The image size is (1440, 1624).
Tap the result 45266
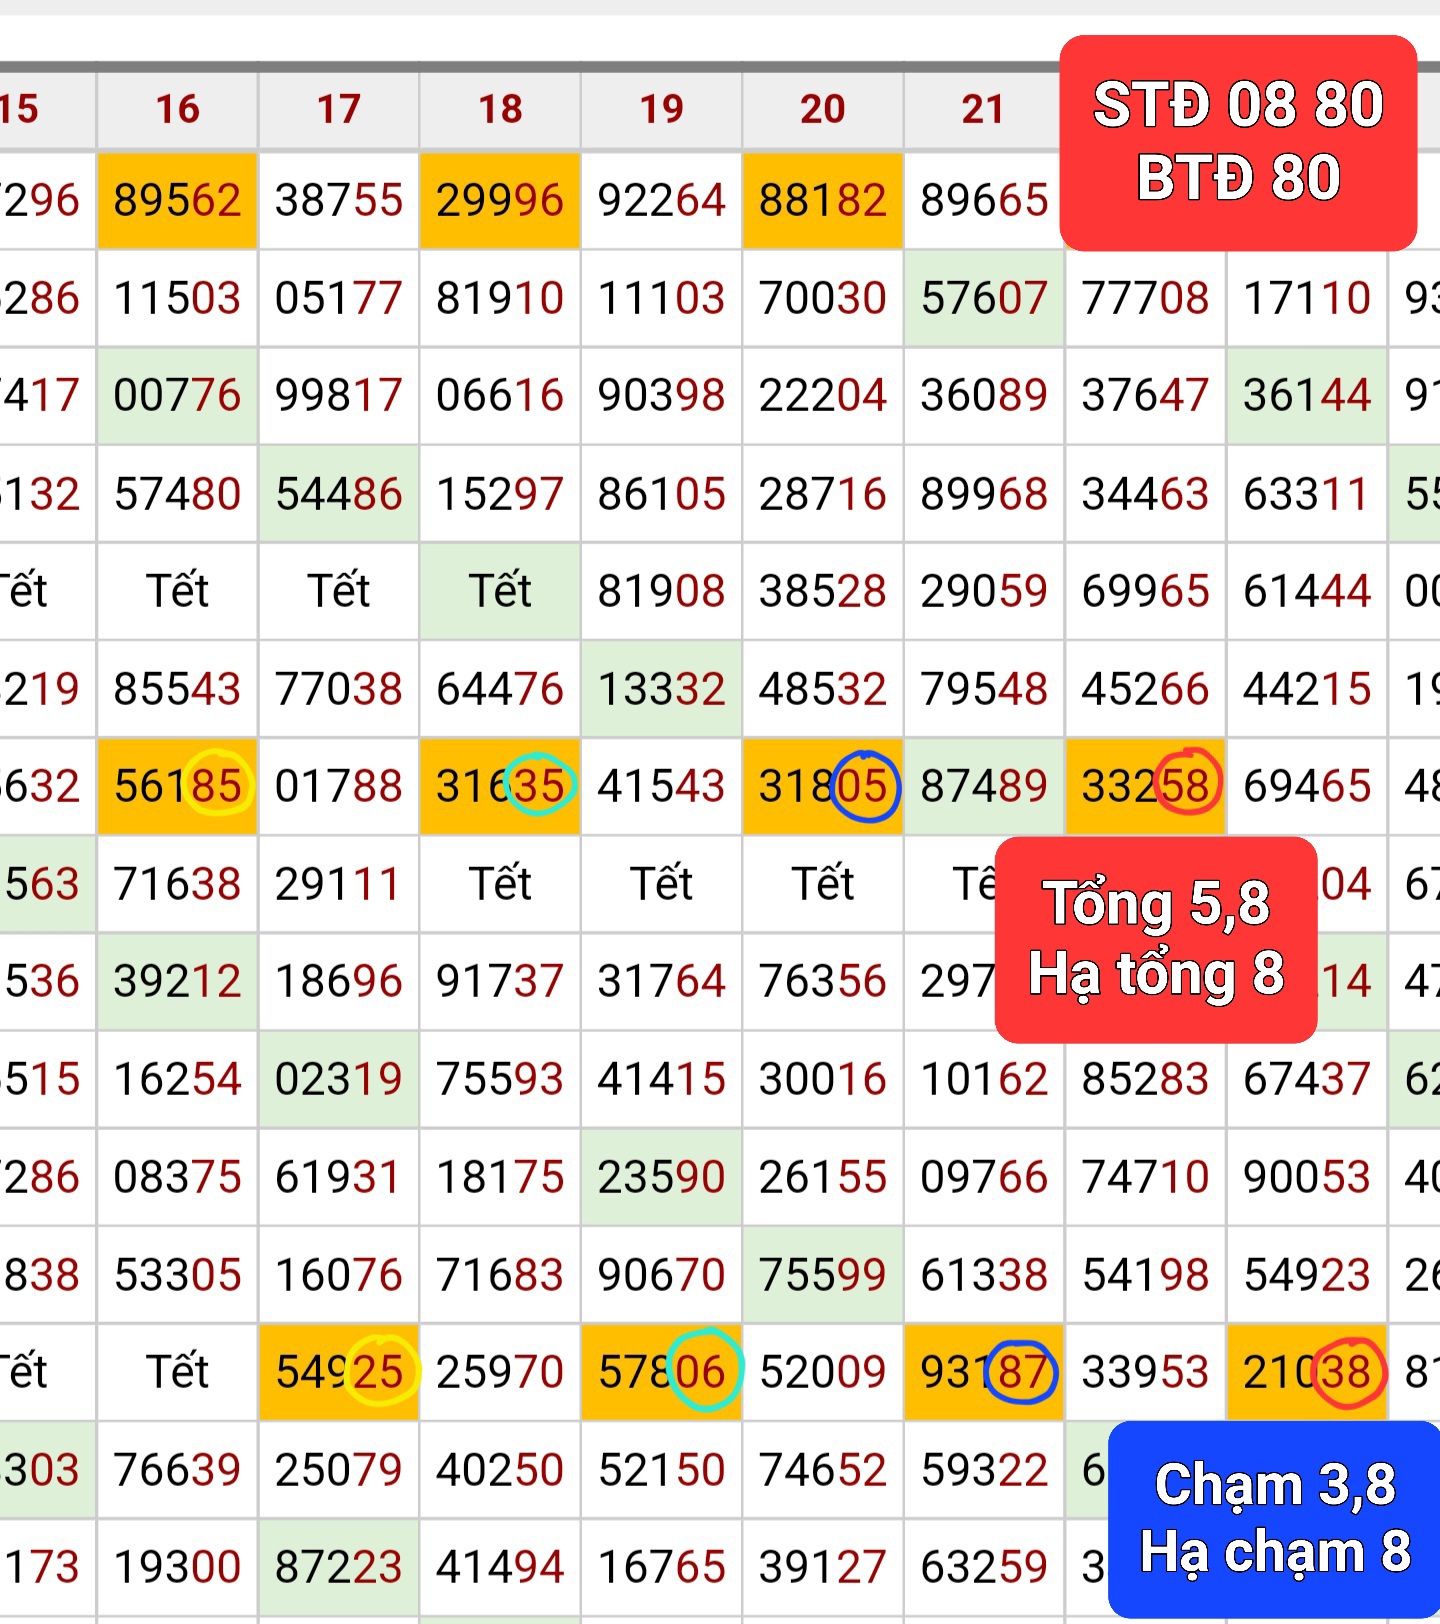coord(1146,689)
